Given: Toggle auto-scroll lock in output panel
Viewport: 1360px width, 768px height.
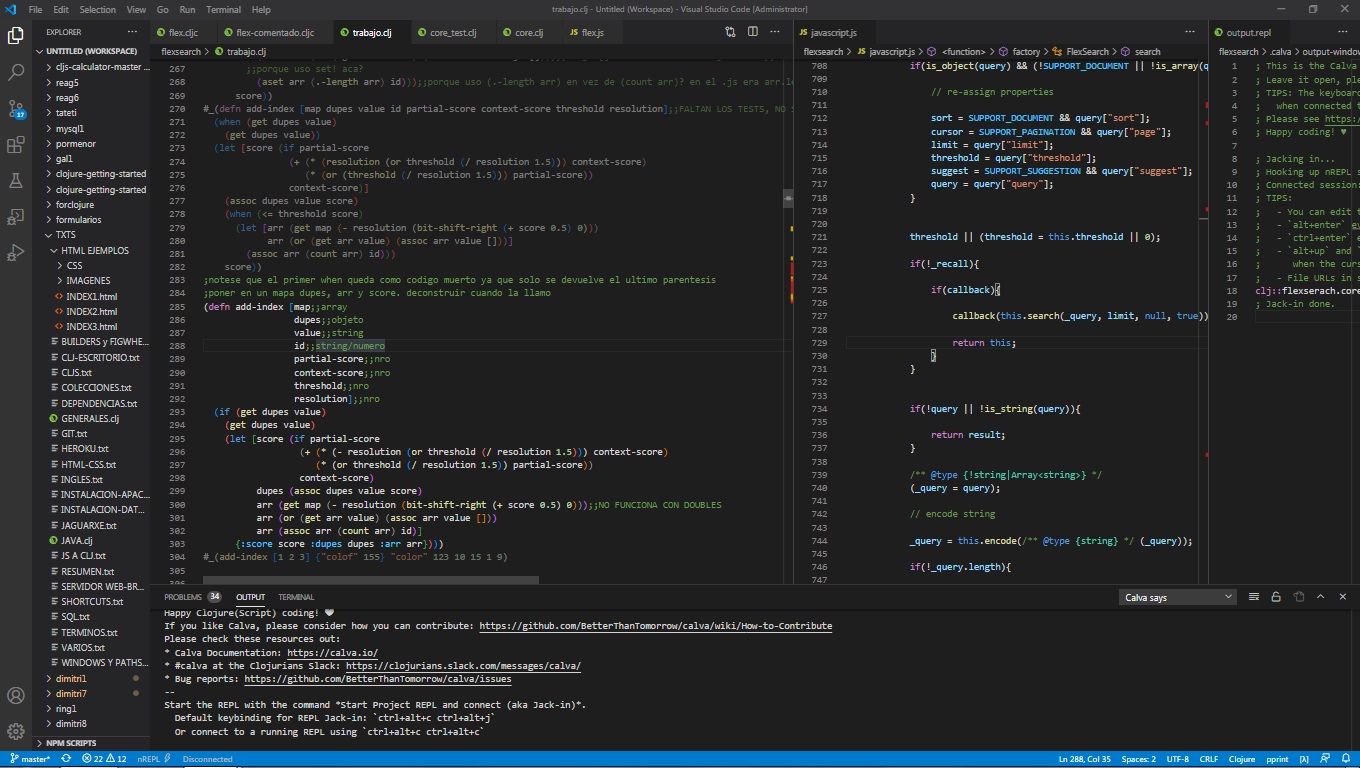Looking at the screenshot, I should click(1276, 597).
